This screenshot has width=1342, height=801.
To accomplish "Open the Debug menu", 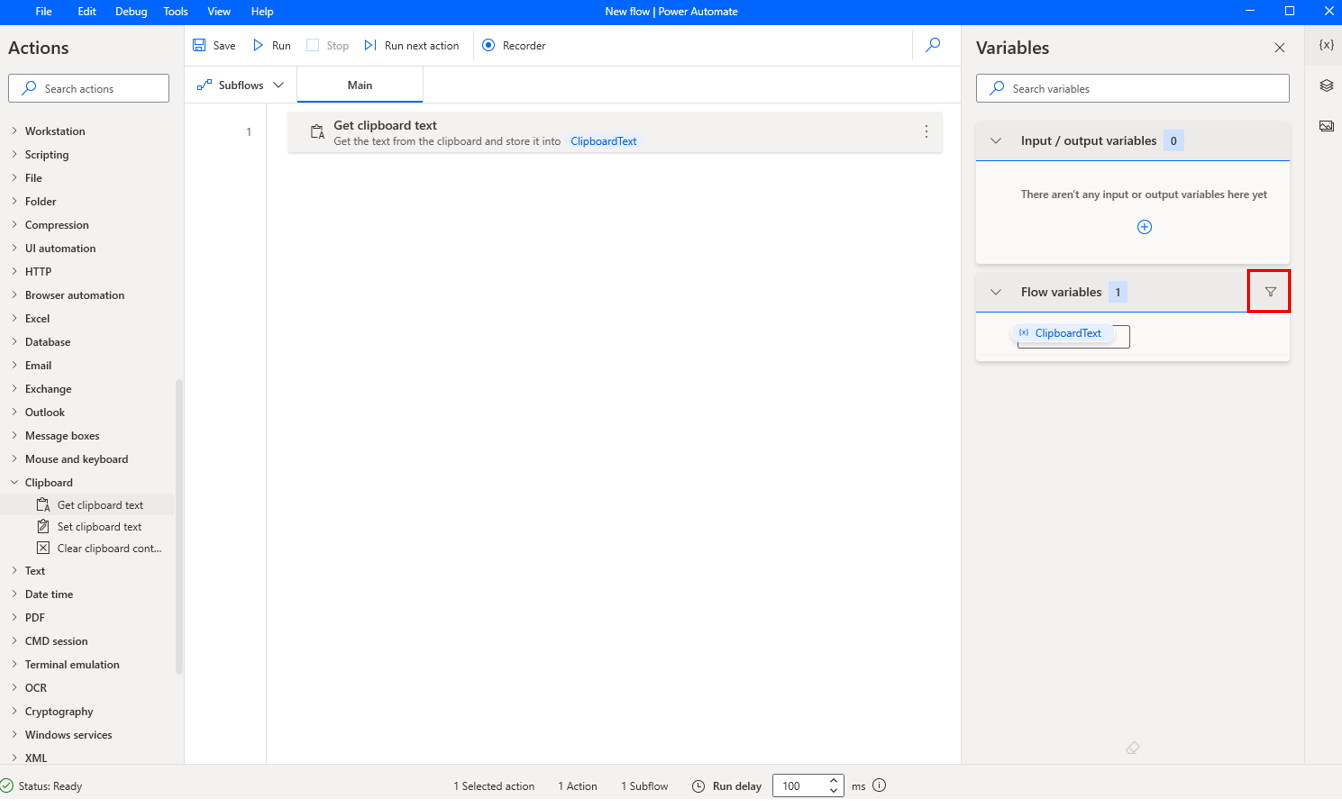I will point(130,11).
